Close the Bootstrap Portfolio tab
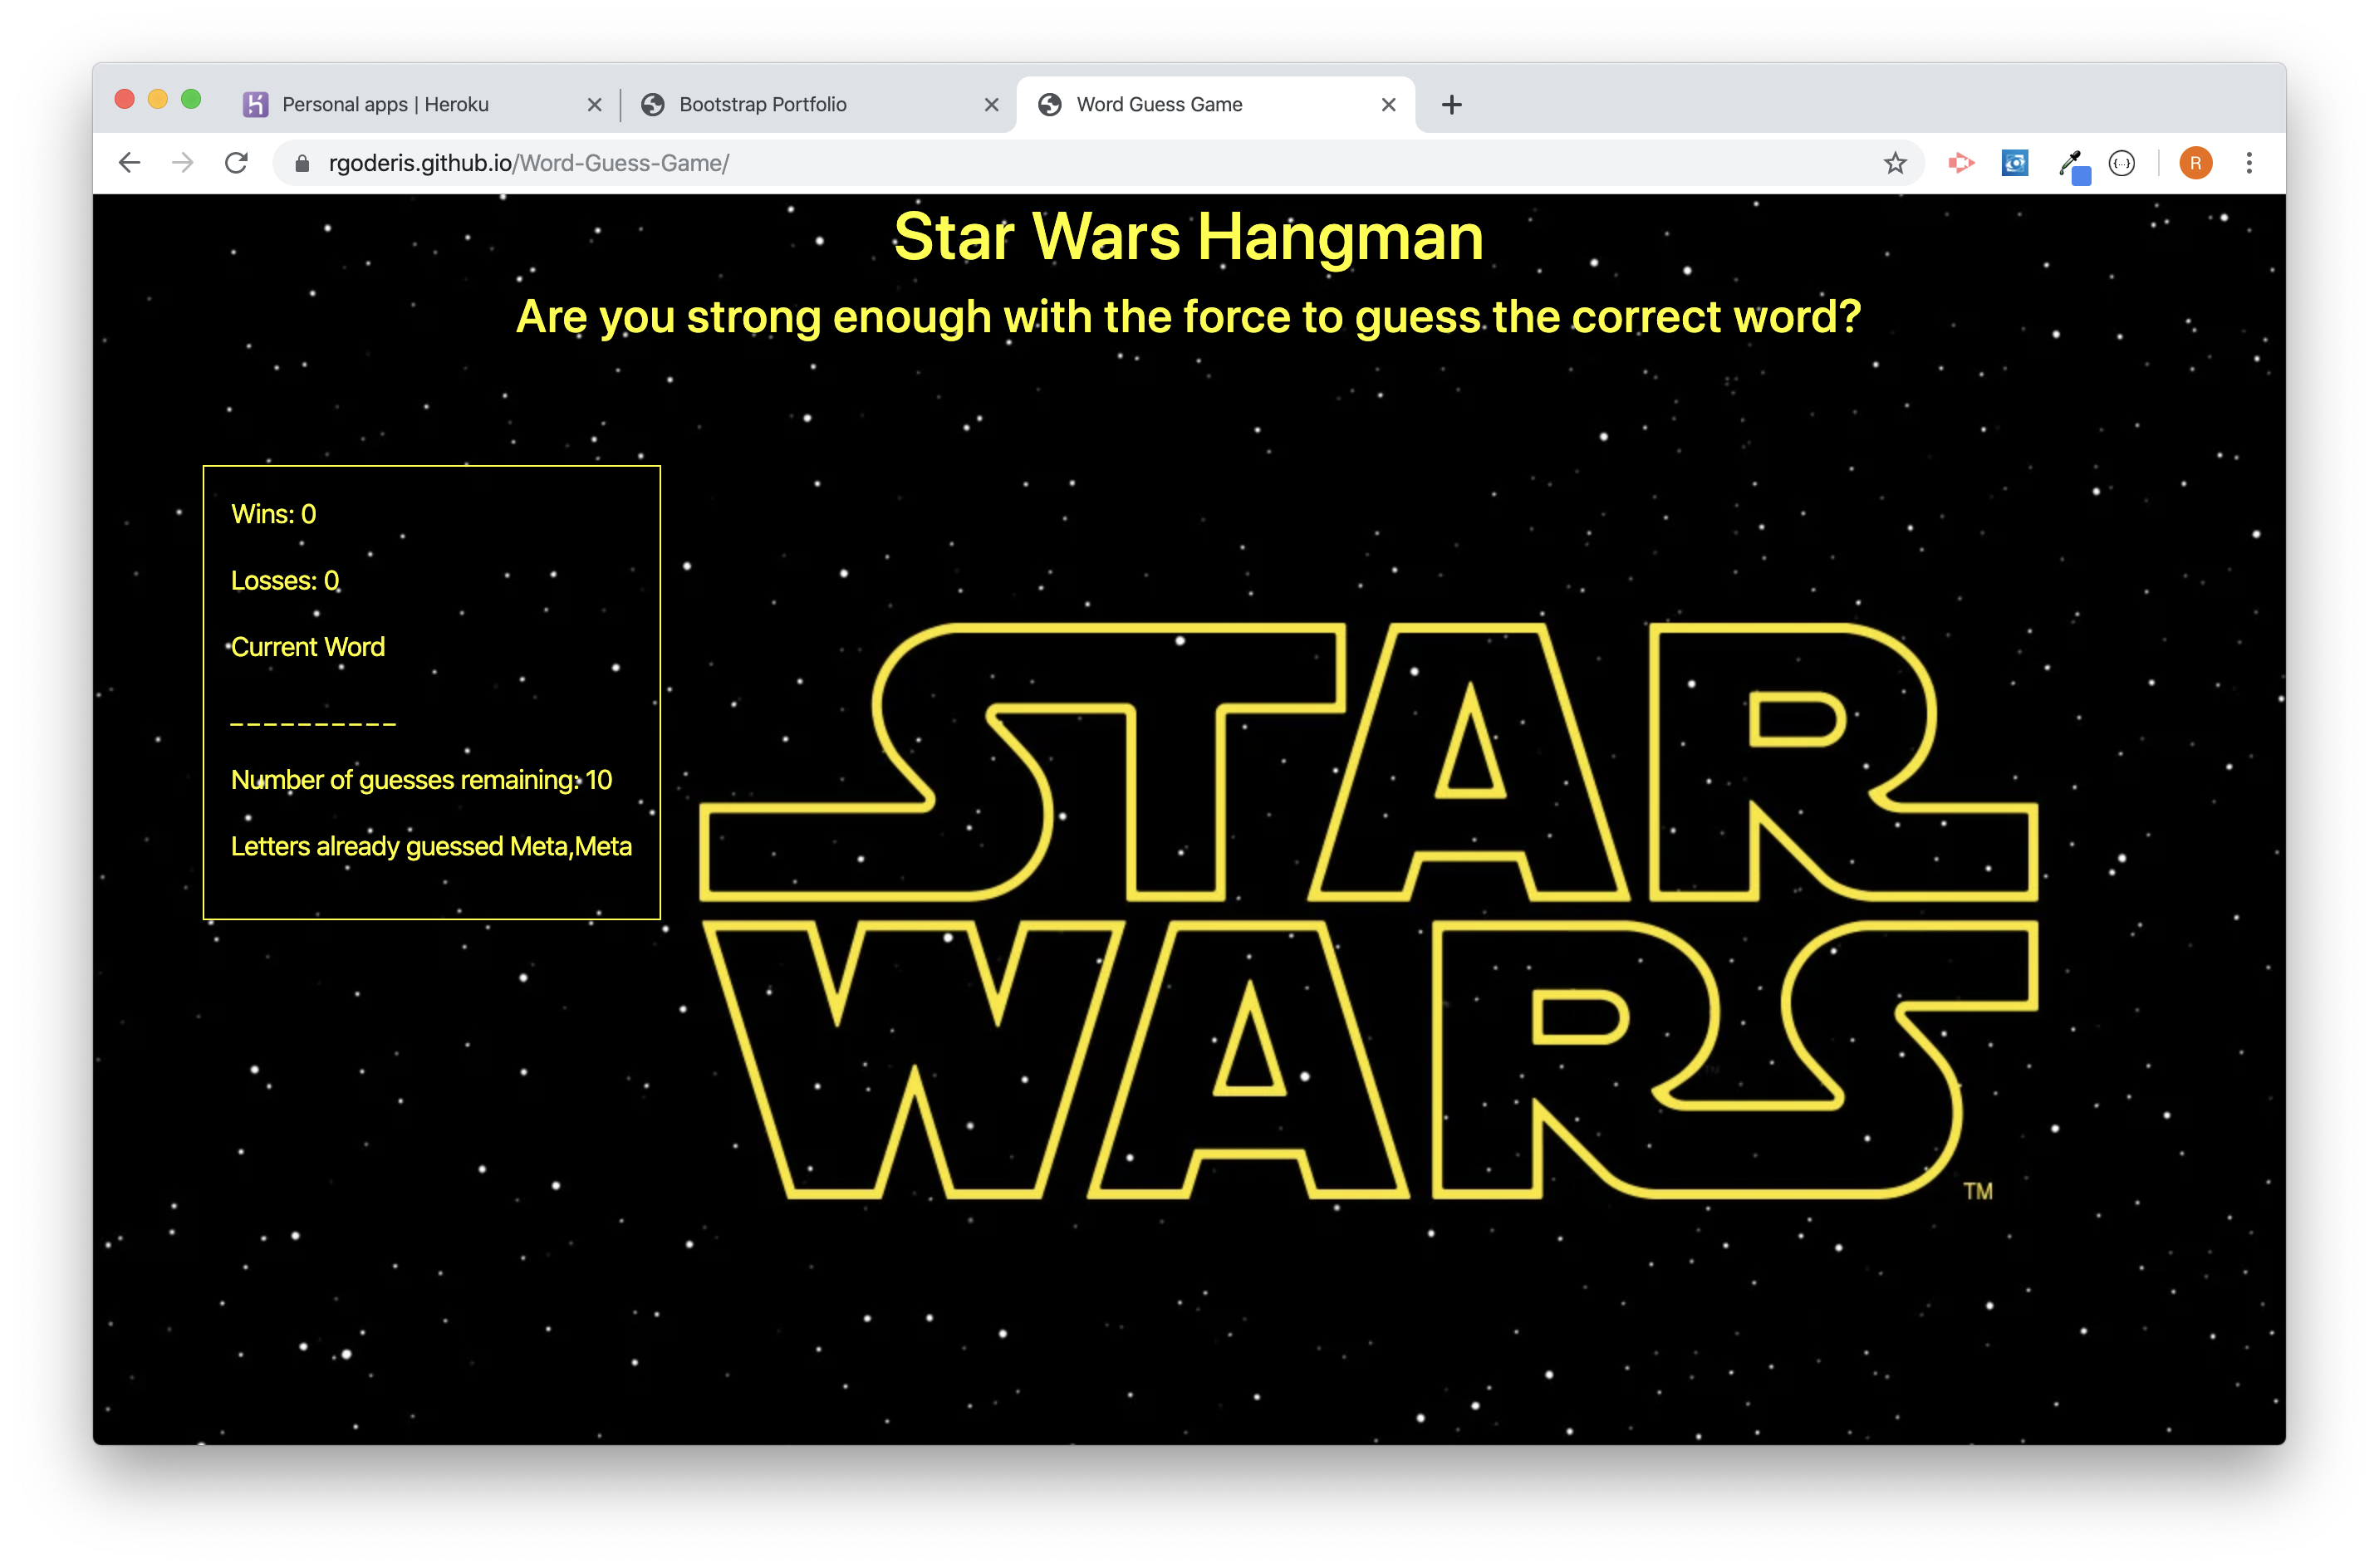Screen dimensions: 2379x1568 (x=991, y=104)
